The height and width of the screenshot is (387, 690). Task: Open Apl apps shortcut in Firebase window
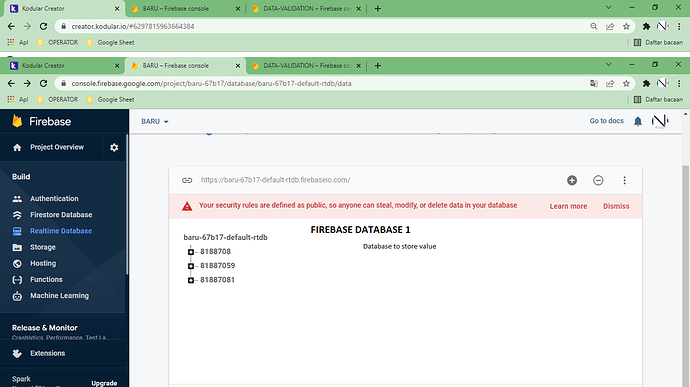(18, 100)
